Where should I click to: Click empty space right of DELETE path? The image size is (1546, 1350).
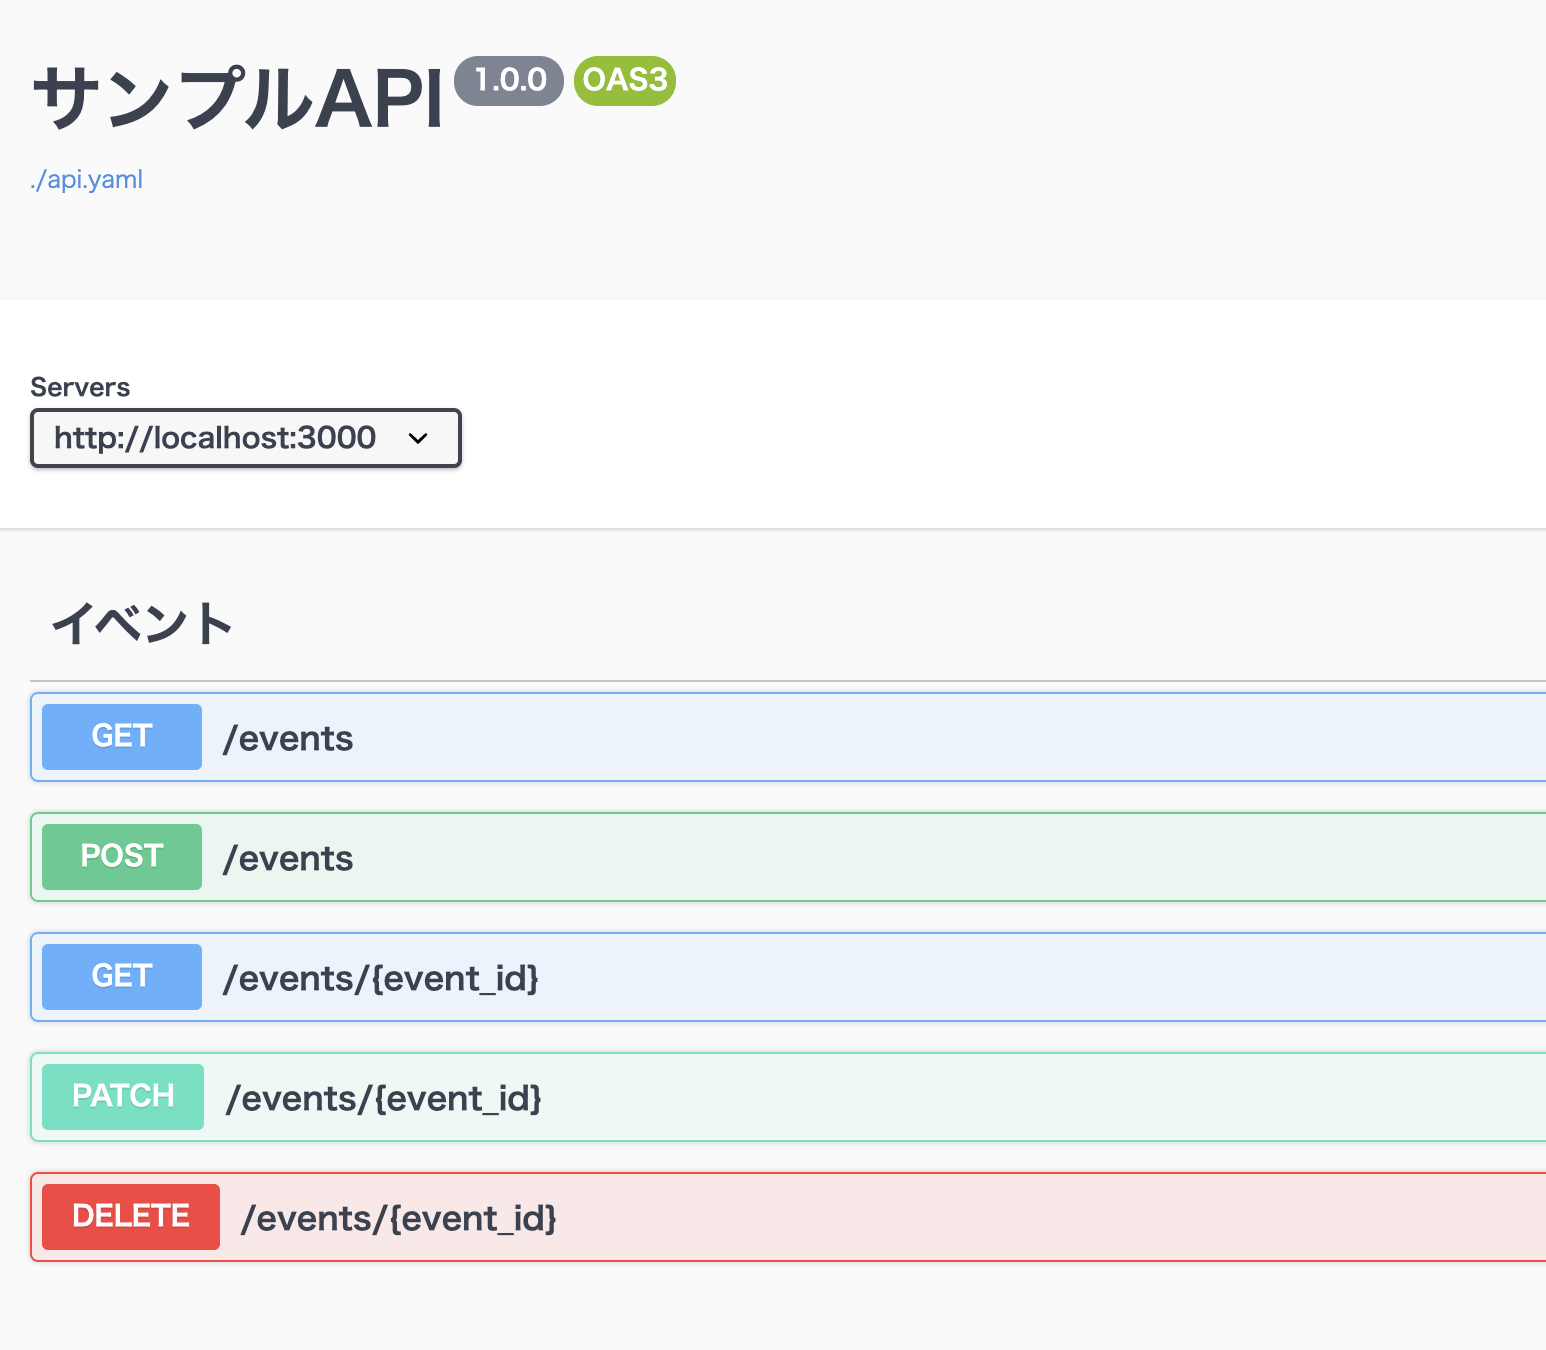(x=1000, y=1218)
